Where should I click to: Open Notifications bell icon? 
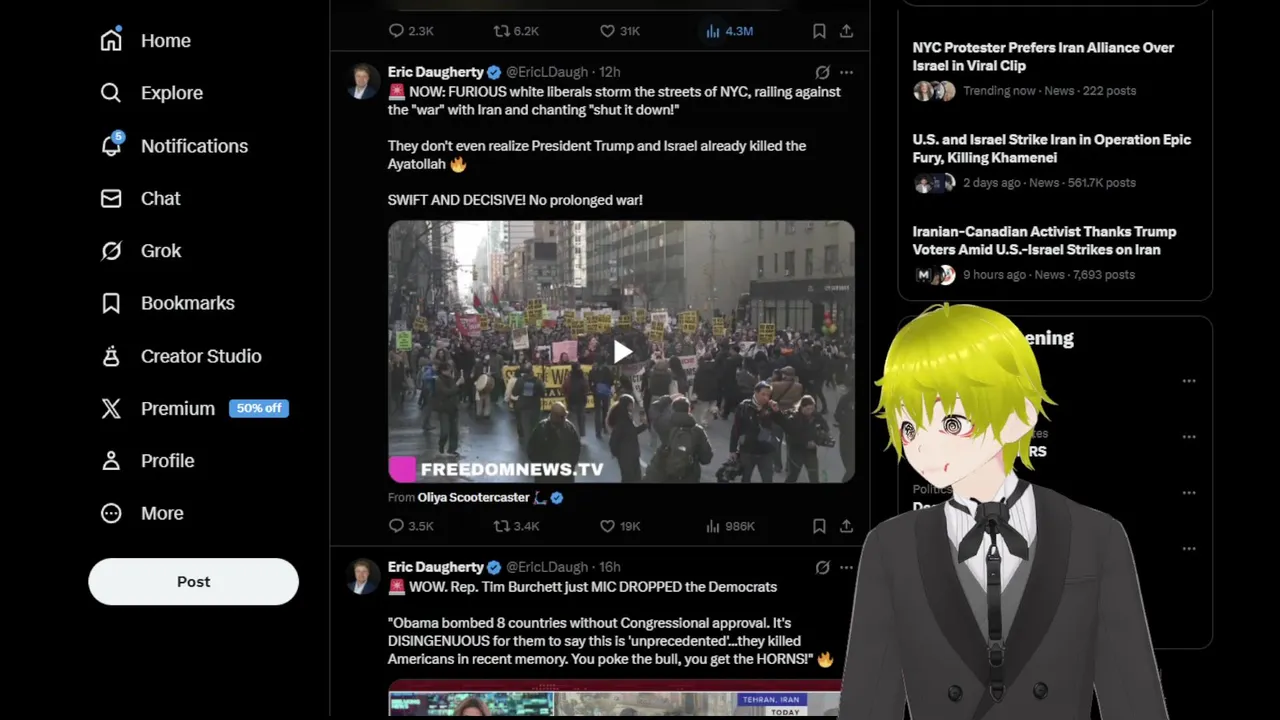tap(111, 145)
